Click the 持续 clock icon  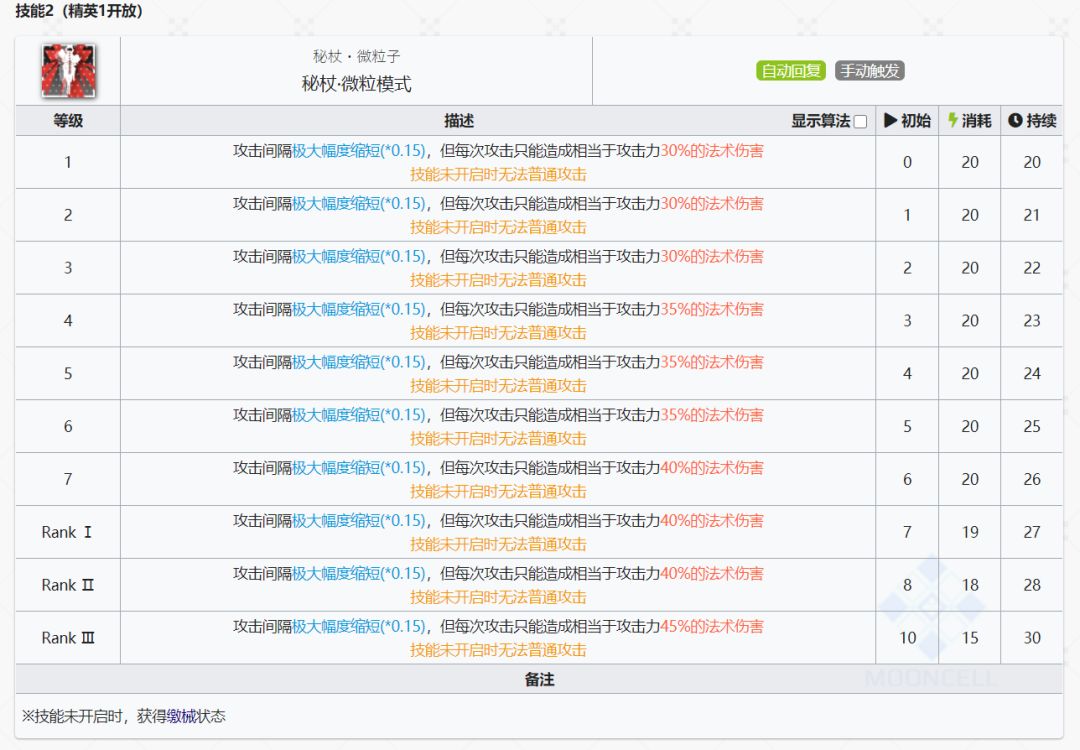1015,121
